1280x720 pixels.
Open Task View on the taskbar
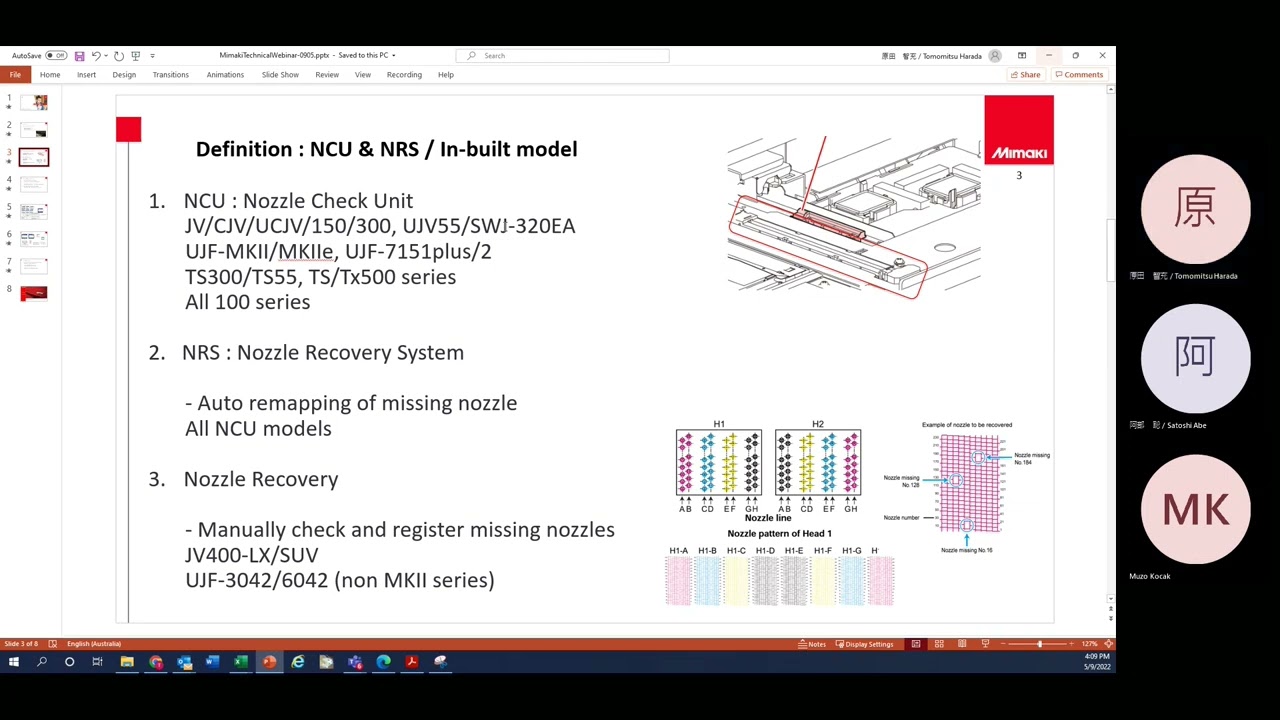tap(97, 662)
